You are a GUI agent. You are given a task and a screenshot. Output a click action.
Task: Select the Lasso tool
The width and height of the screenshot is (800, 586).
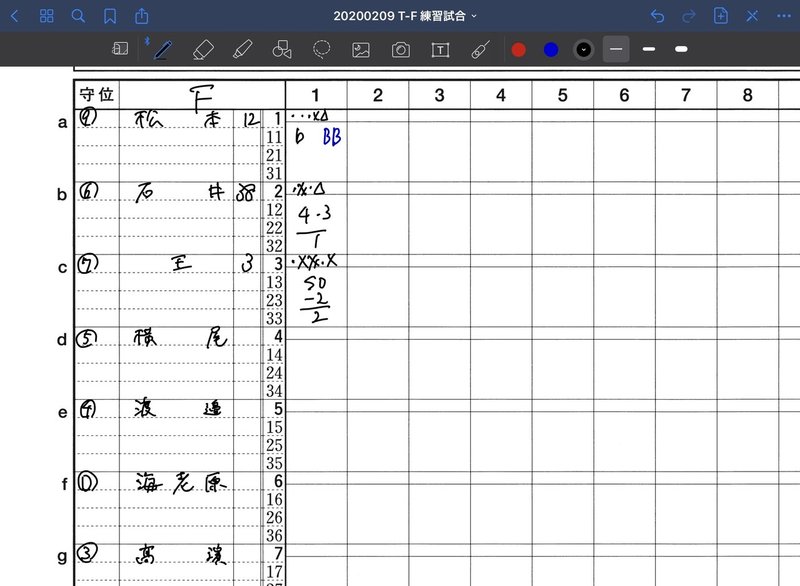pos(321,49)
